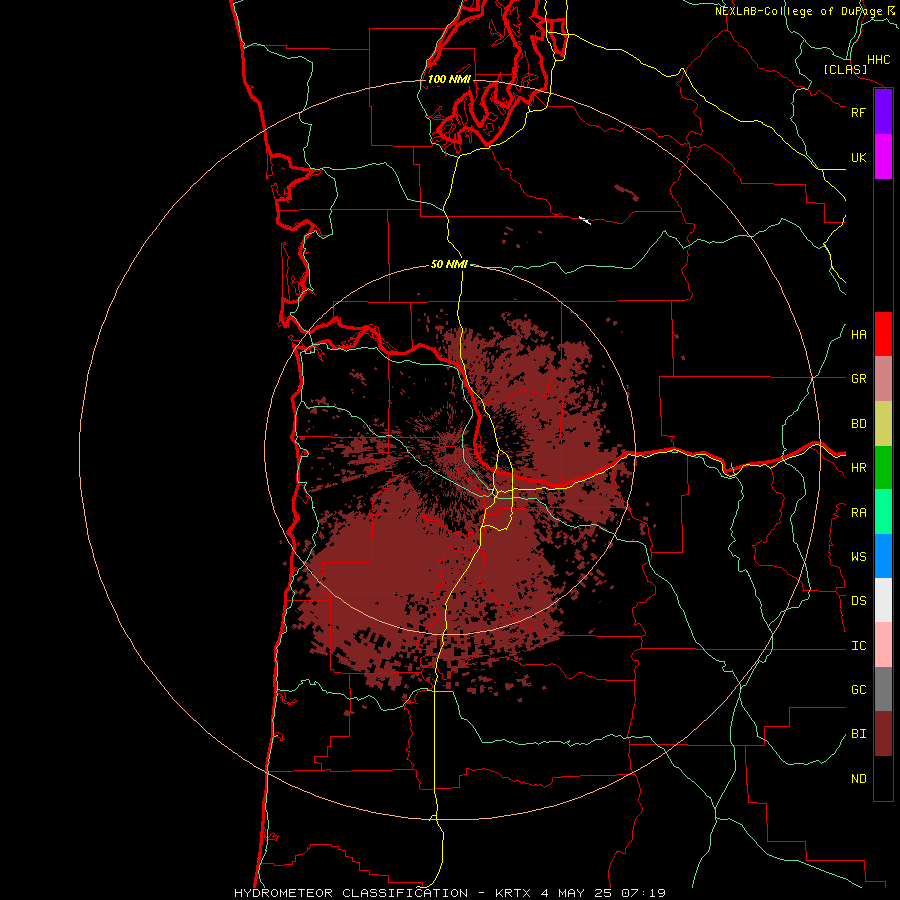Click the UK magenta legend swatch
This screenshot has width=900, height=900.
[883, 157]
